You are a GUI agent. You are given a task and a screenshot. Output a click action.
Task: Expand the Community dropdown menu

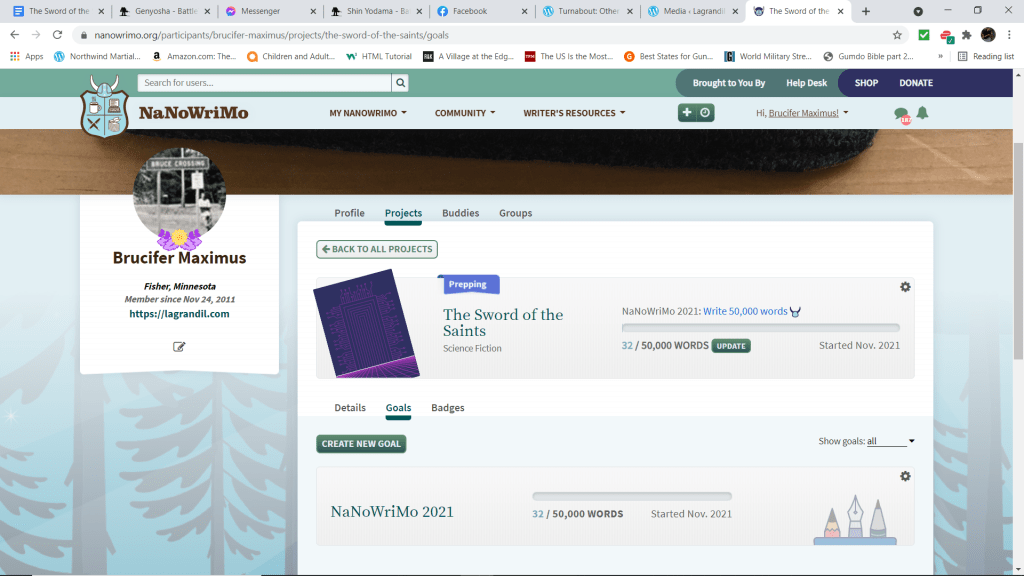click(465, 113)
